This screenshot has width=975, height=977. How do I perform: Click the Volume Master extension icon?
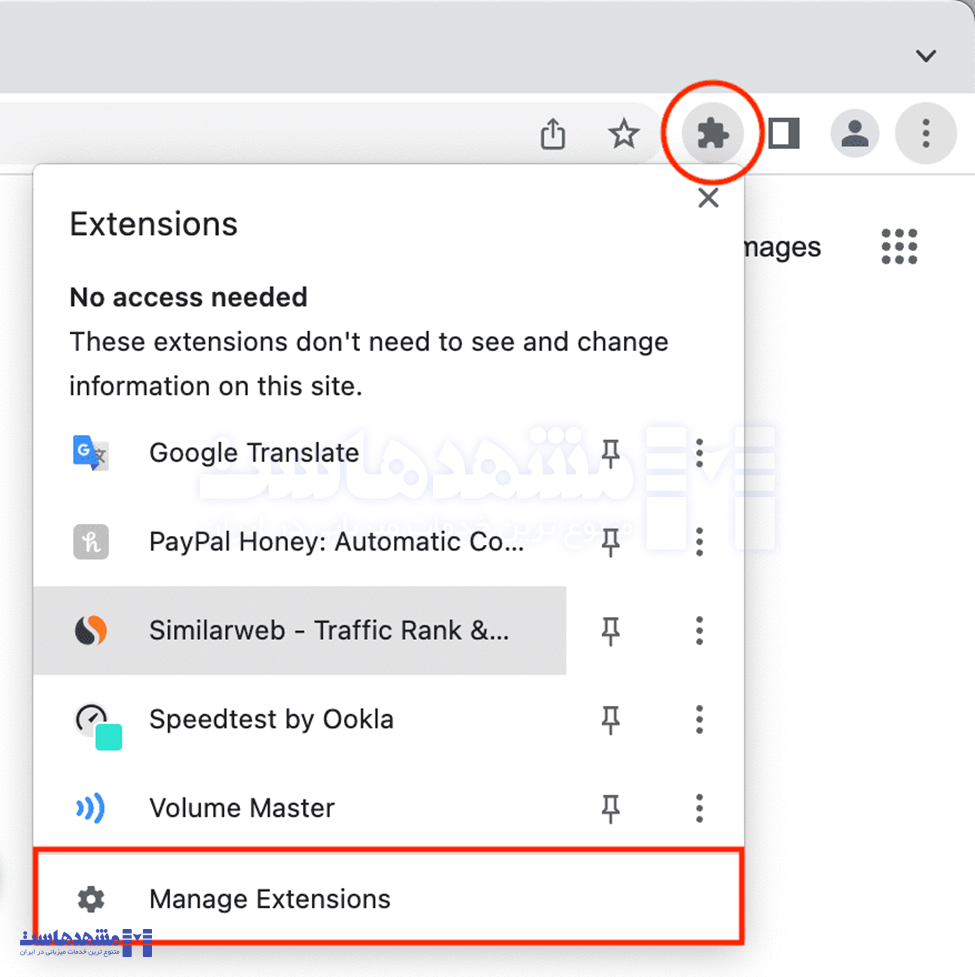click(x=91, y=808)
